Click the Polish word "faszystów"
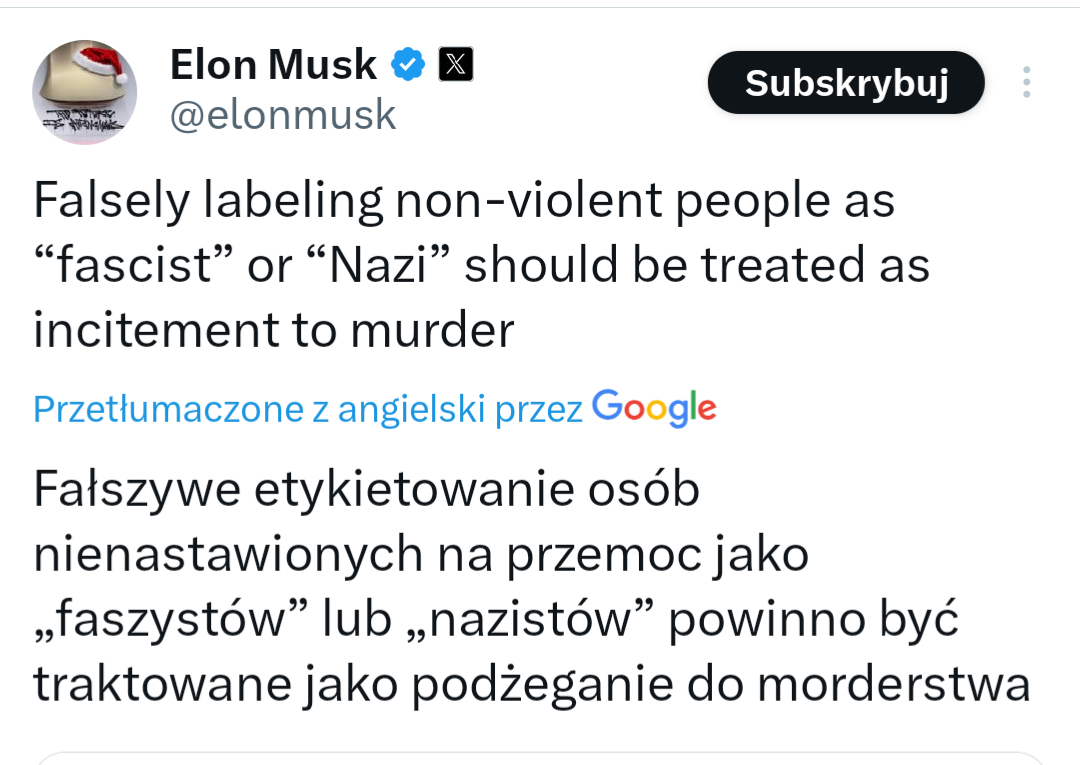This screenshot has height=765, width=1080. click(168, 619)
